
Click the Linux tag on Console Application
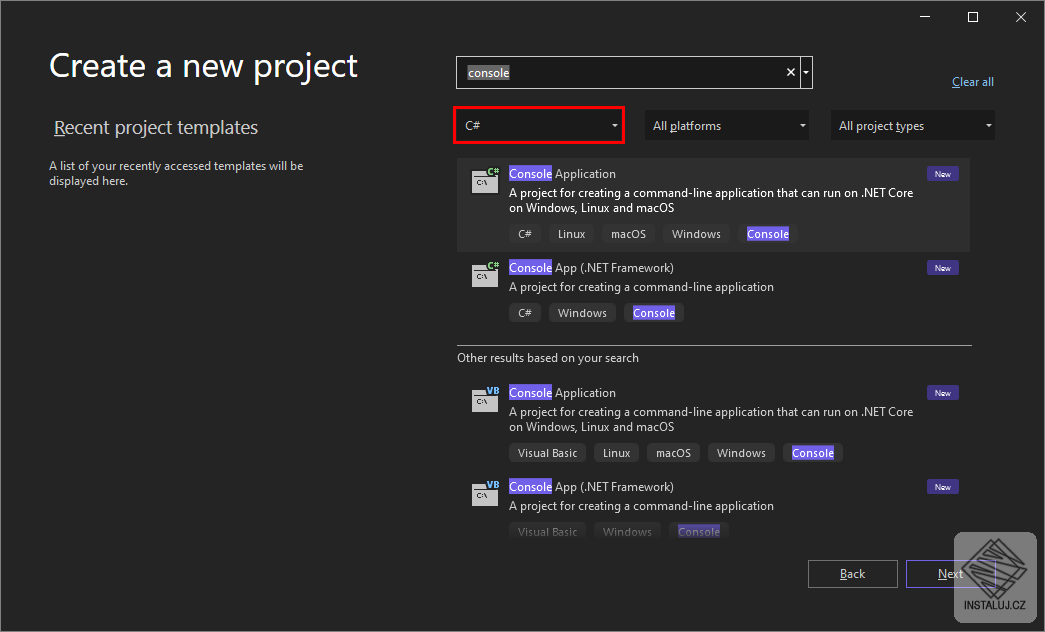(570, 233)
